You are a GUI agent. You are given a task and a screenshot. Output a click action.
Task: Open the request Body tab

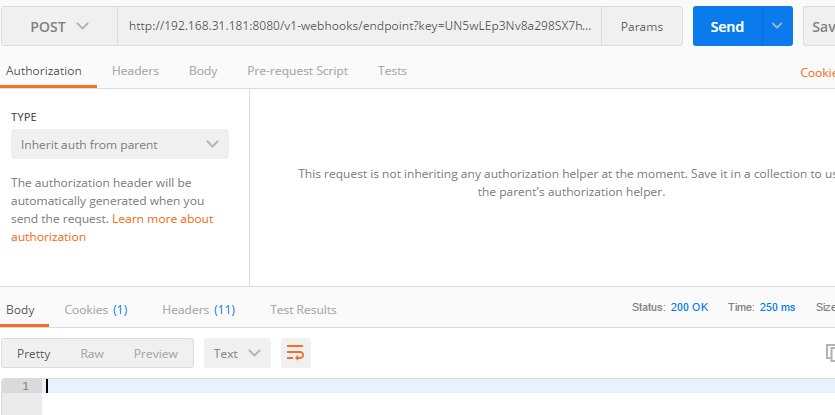tap(203, 71)
